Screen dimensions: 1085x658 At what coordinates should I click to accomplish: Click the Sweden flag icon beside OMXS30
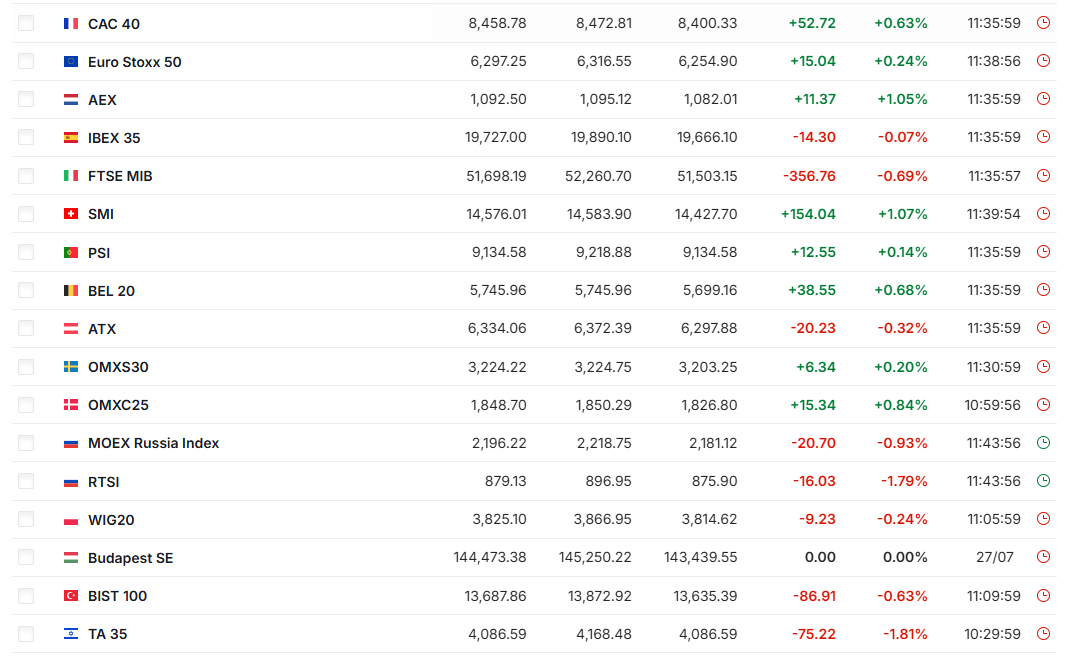coord(71,367)
